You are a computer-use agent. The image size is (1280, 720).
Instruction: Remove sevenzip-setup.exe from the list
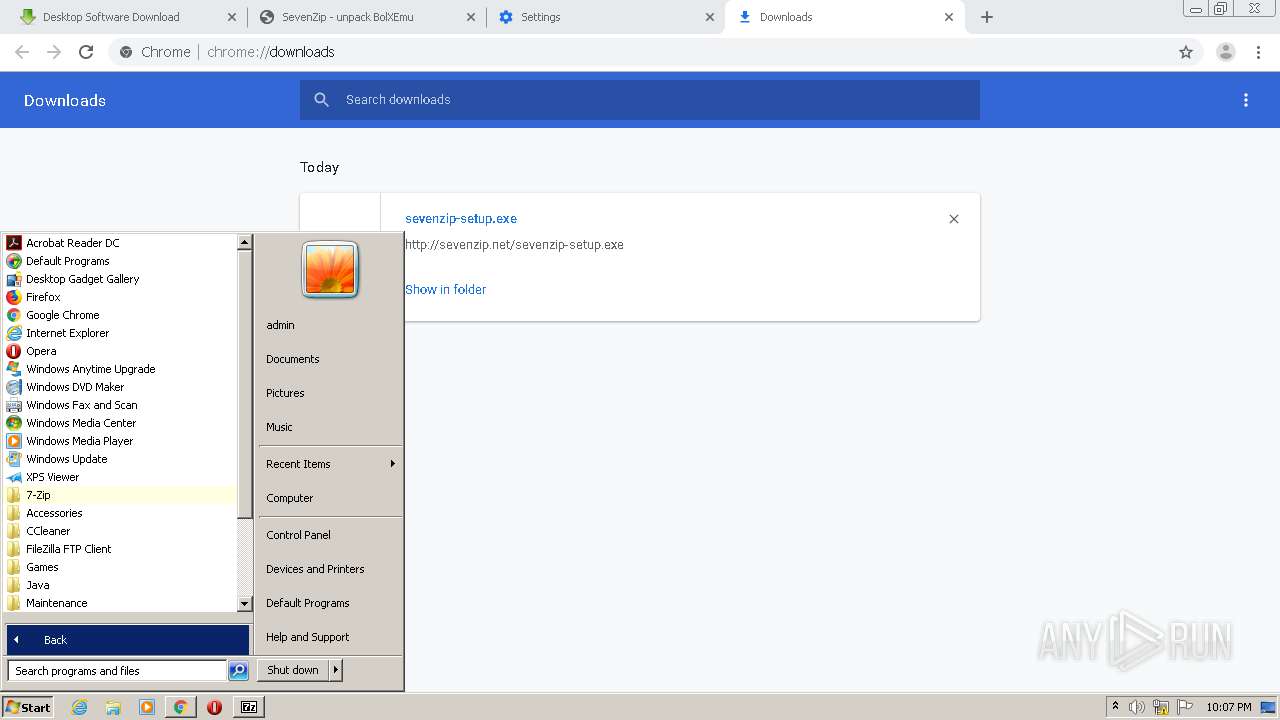[954, 219]
